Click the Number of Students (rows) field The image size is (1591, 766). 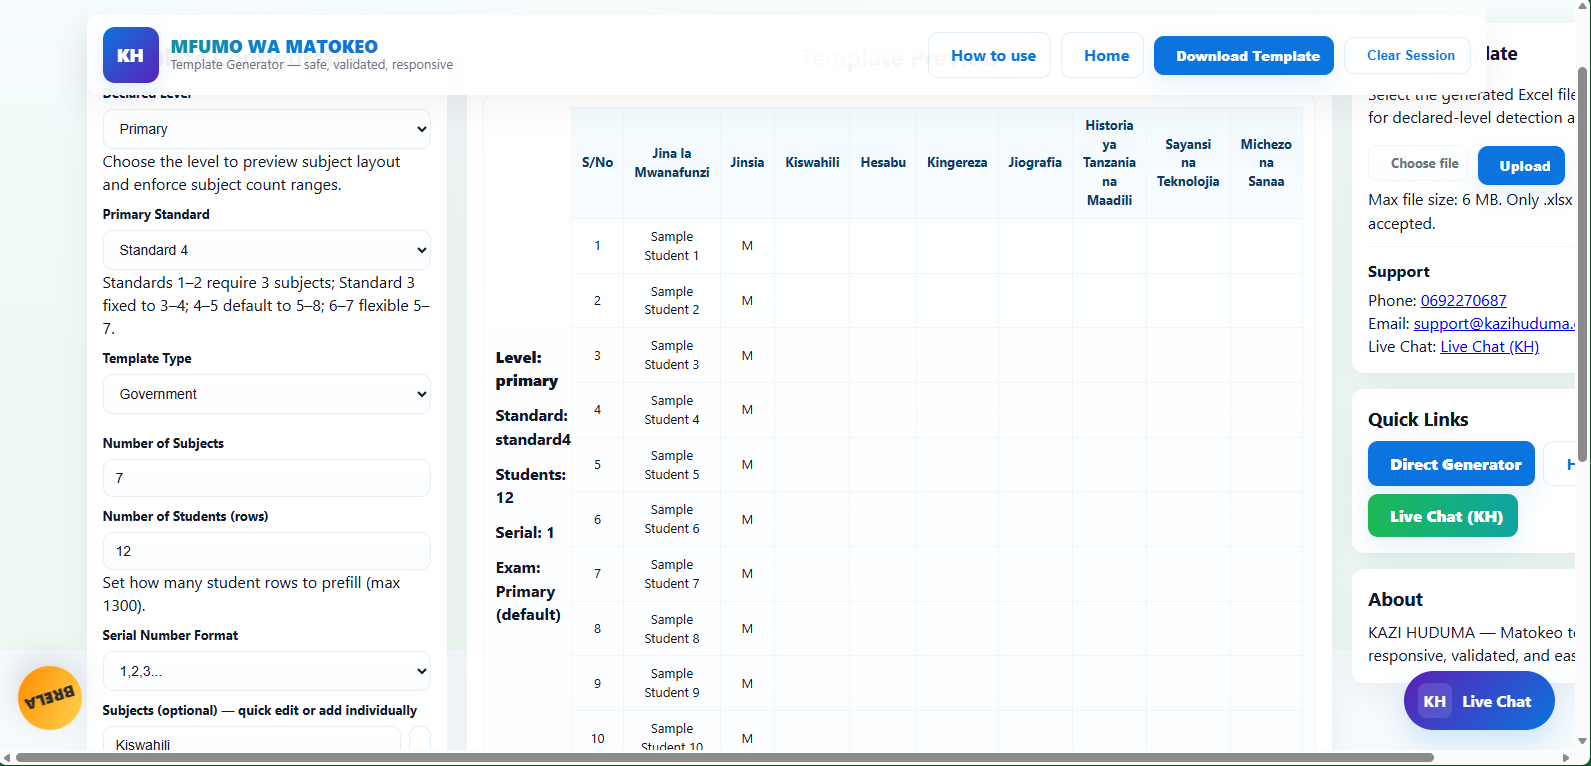(x=267, y=551)
